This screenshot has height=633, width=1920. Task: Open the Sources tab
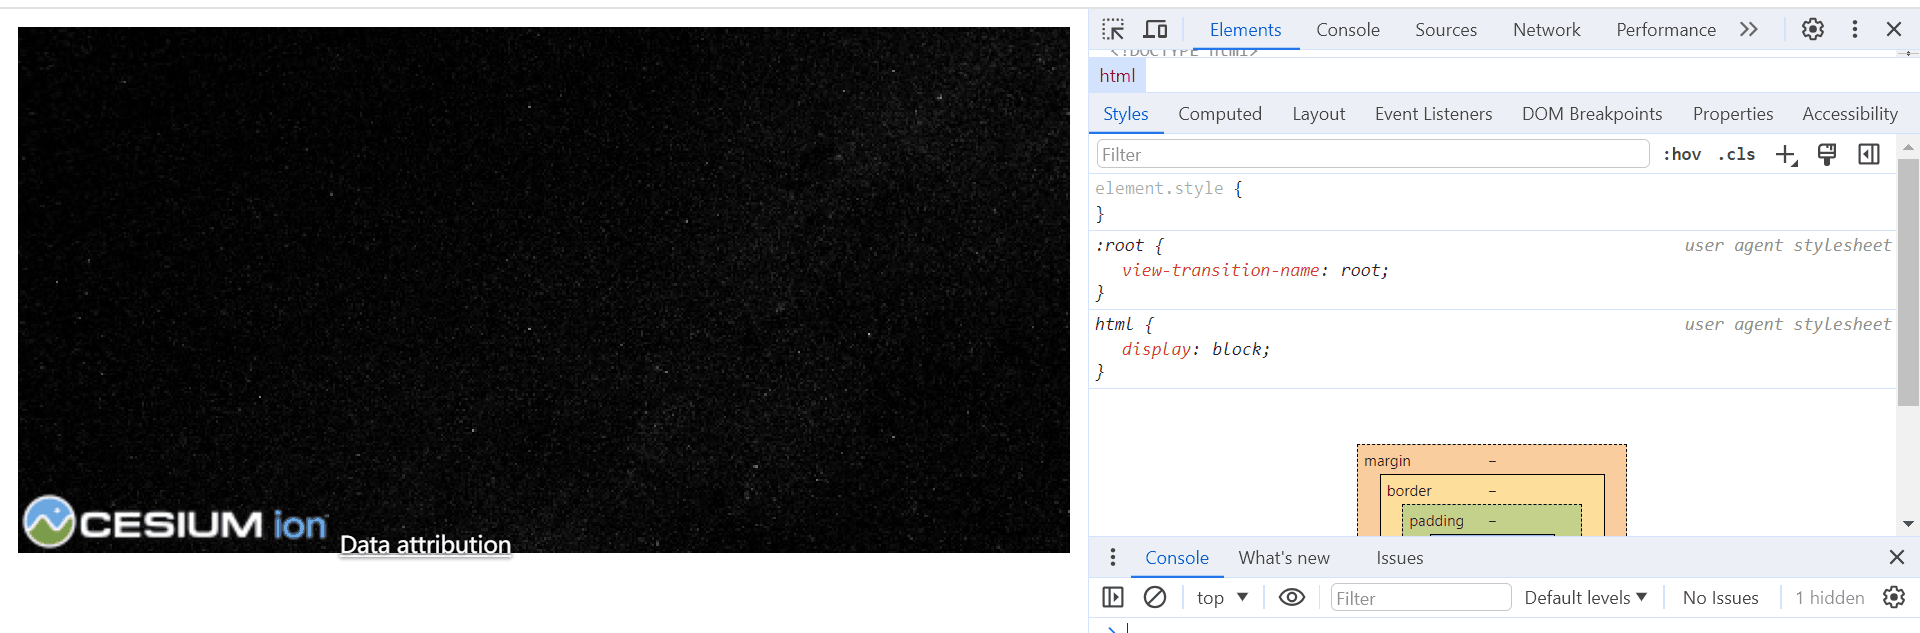(x=1446, y=30)
